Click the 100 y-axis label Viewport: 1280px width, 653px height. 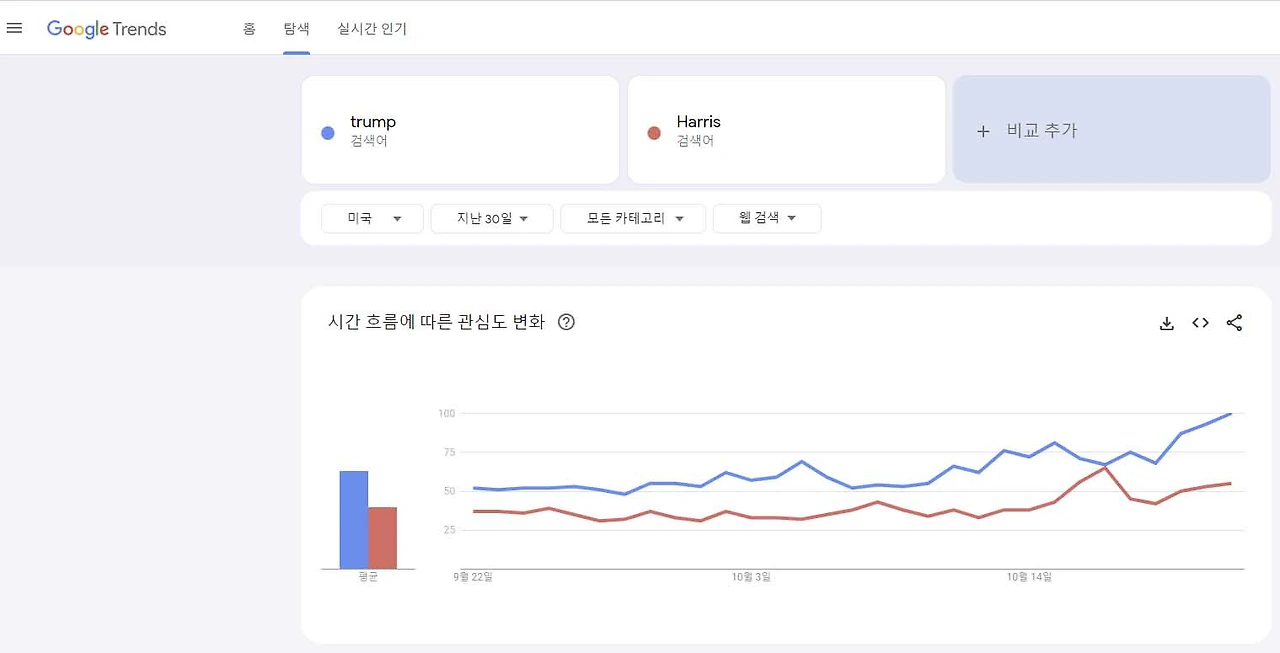(x=446, y=413)
